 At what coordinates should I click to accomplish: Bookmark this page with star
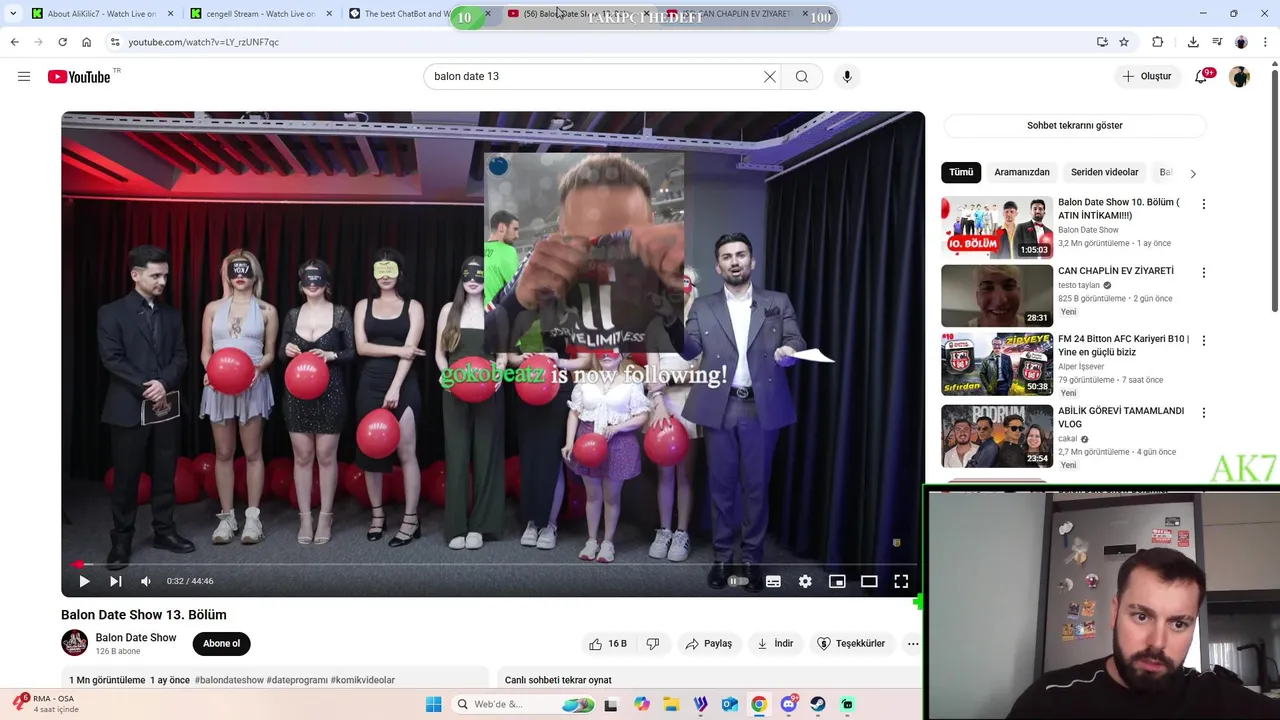1124,42
